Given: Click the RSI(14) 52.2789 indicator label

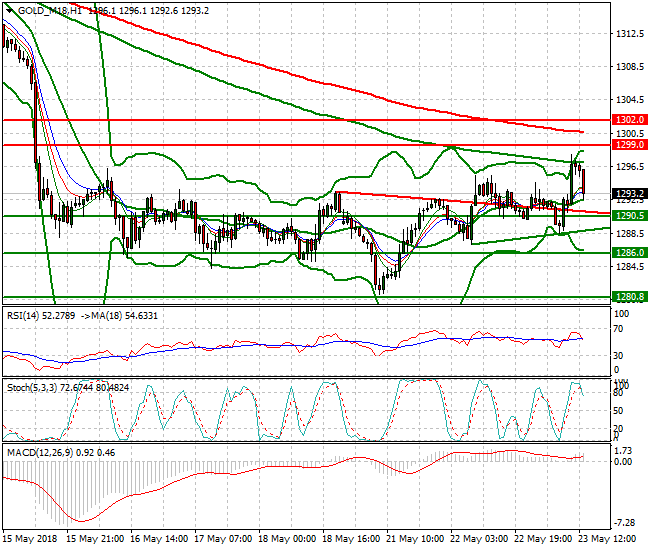Looking at the screenshot, I should click(x=41, y=316).
